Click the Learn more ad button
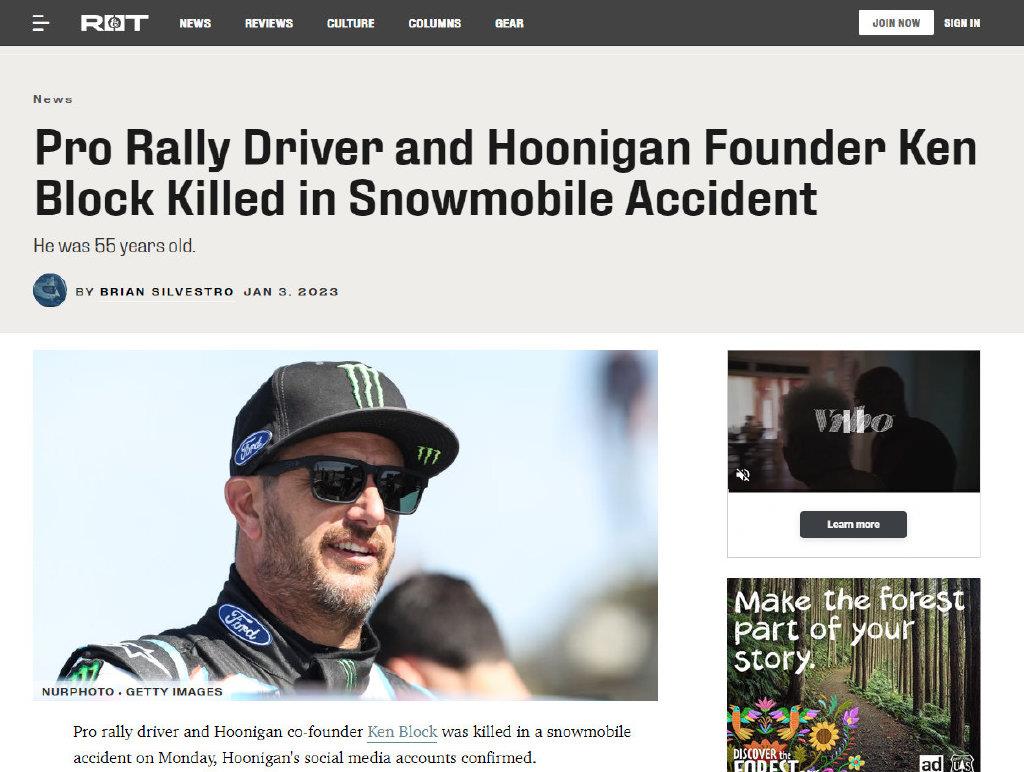 tap(853, 524)
